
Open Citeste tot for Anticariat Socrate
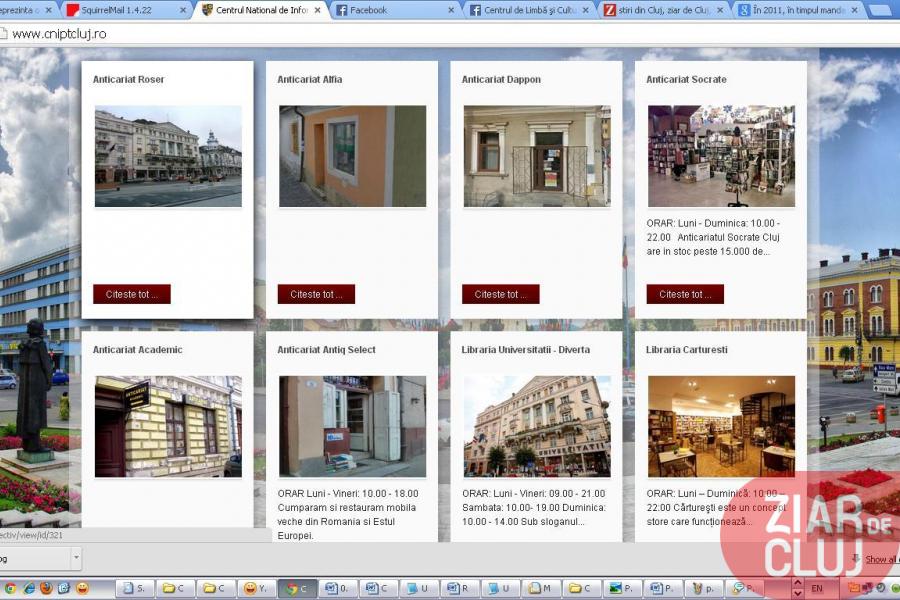coord(685,294)
